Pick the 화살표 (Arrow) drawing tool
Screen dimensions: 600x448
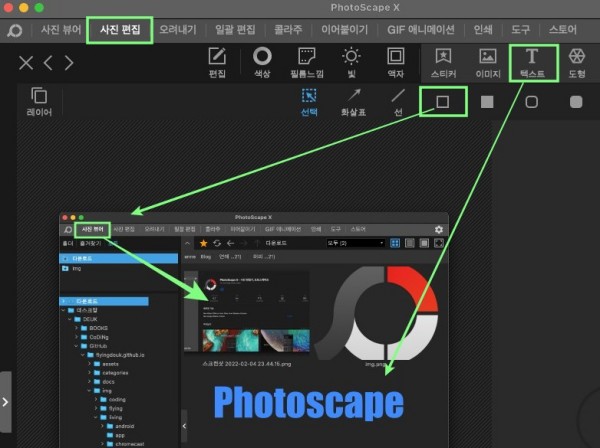click(x=354, y=102)
